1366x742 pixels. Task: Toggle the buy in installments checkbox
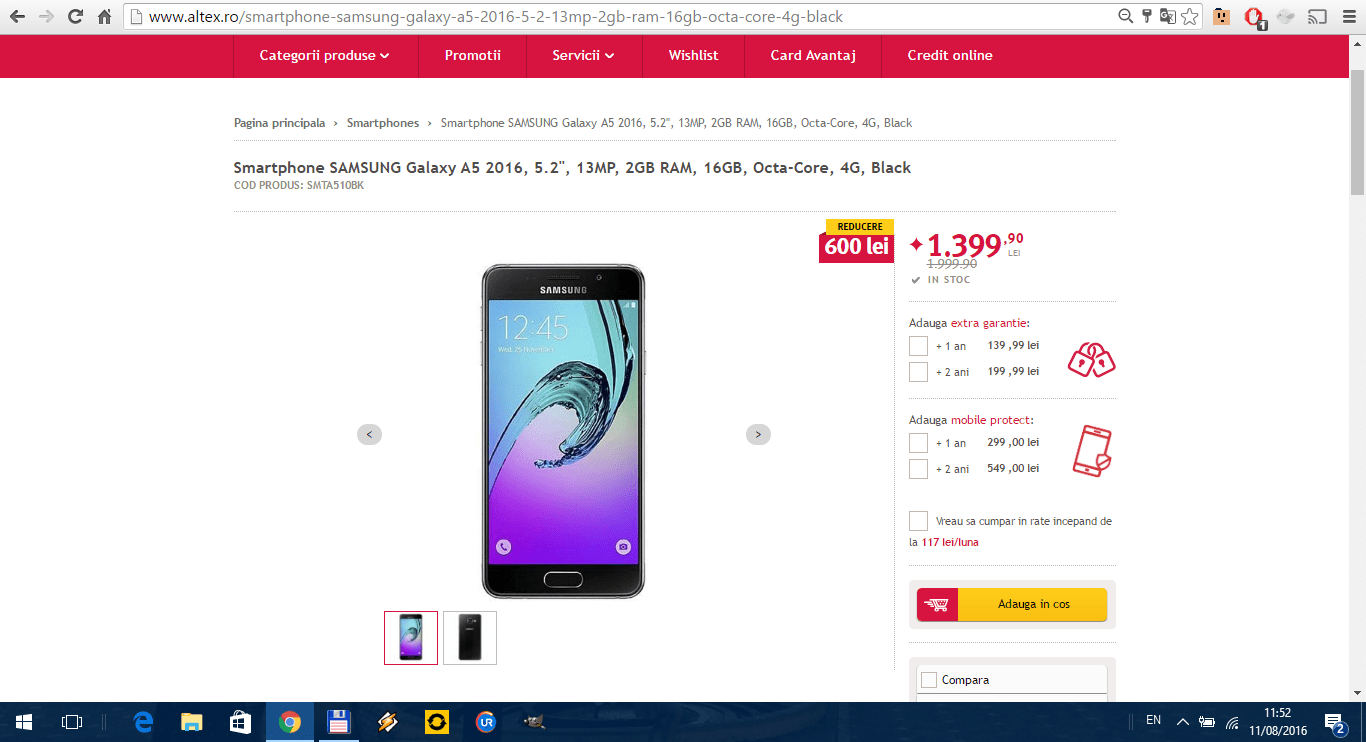pyautogui.click(x=918, y=521)
